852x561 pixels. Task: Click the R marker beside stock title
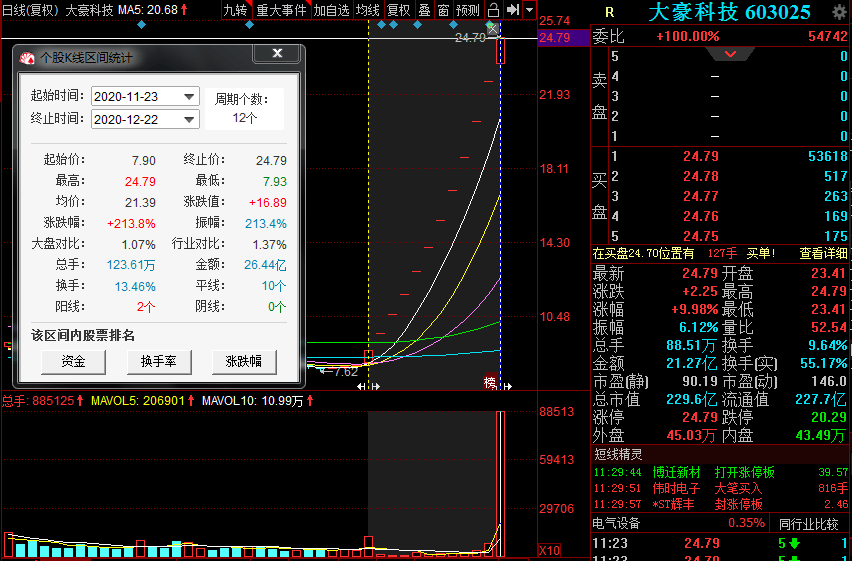click(609, 12)
